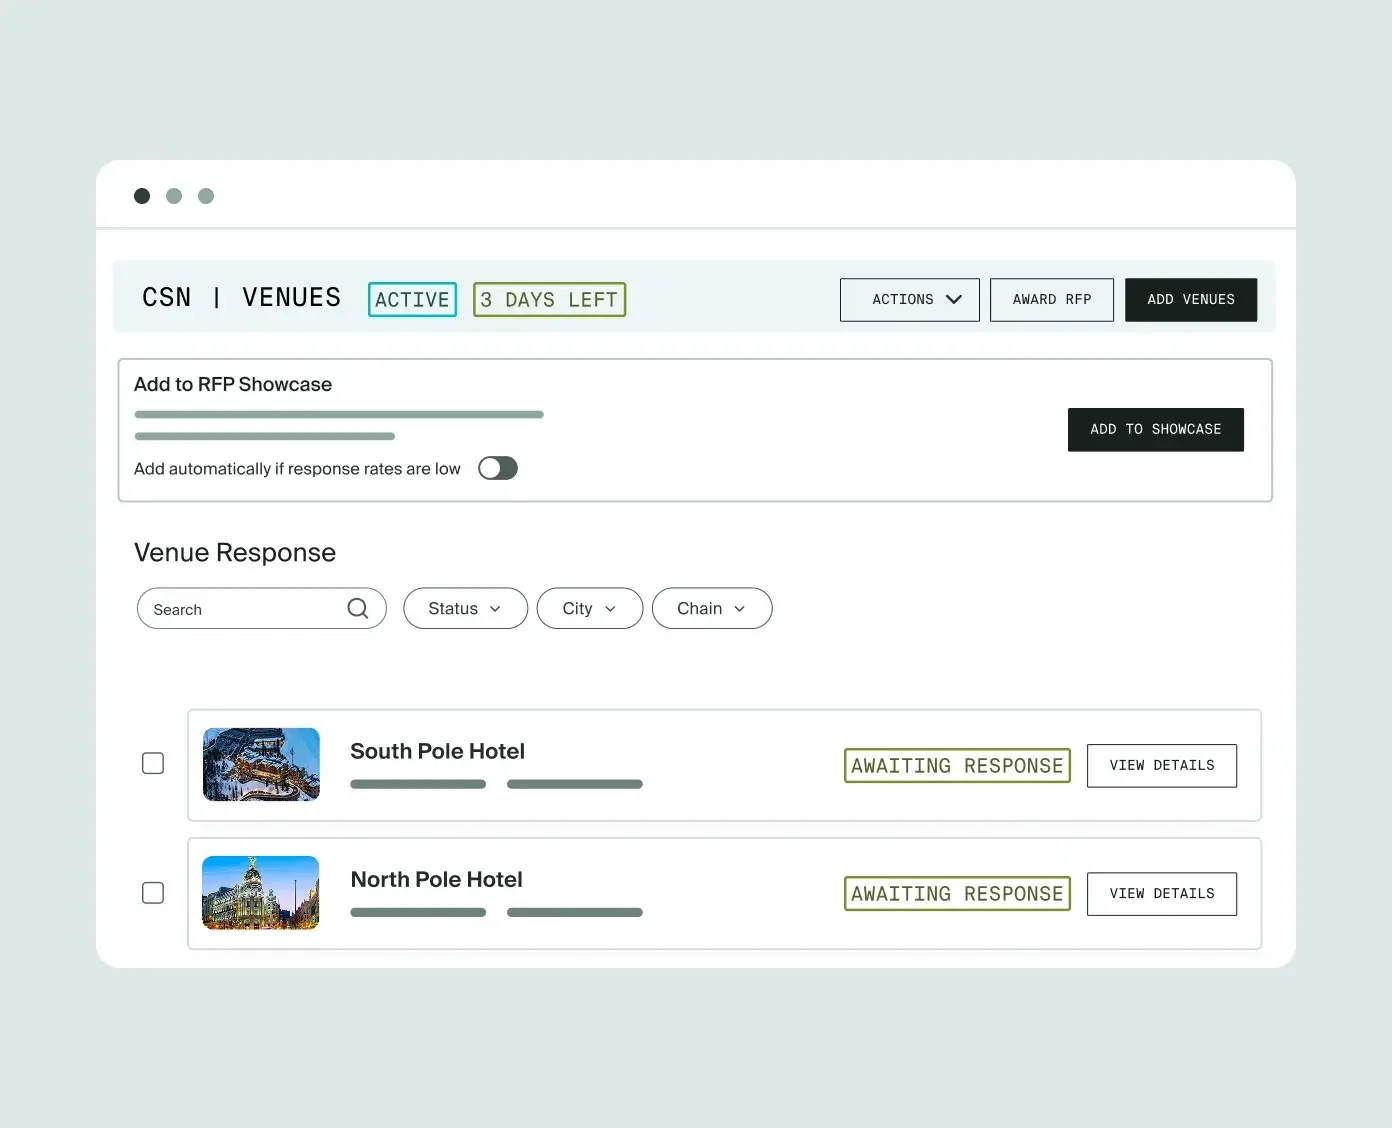Click the search magnifier icon
Image resolution: width=1392 pixels, height=1128 pixels.
click(358, 608)
